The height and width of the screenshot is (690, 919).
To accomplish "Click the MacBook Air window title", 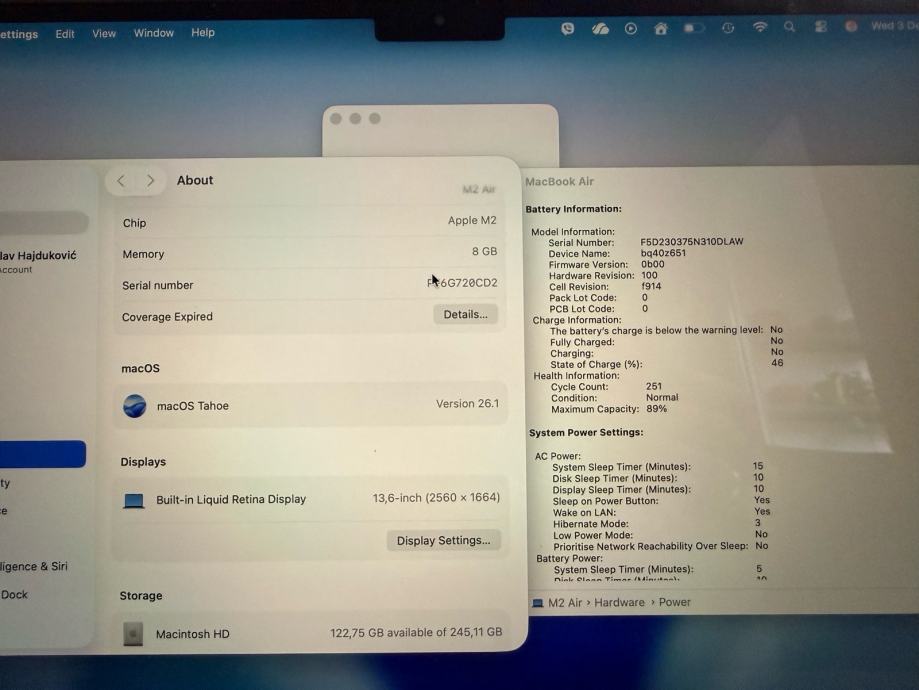I will pos(559,182).
